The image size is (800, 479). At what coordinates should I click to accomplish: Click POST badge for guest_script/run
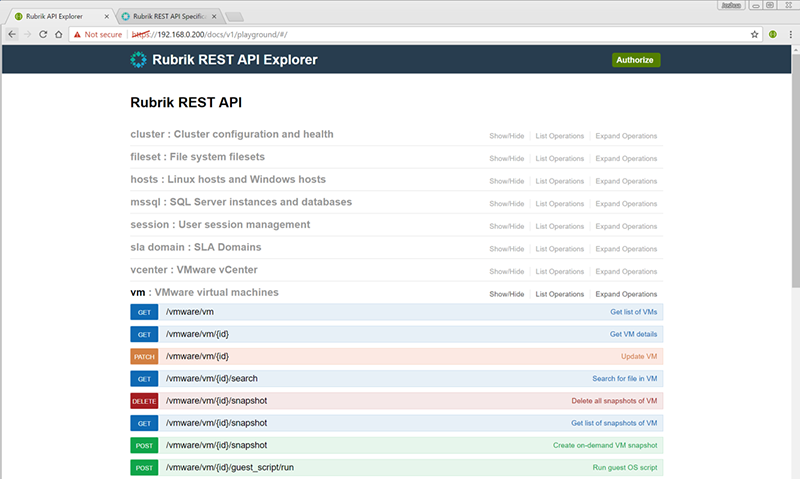(x=144, y=468)
